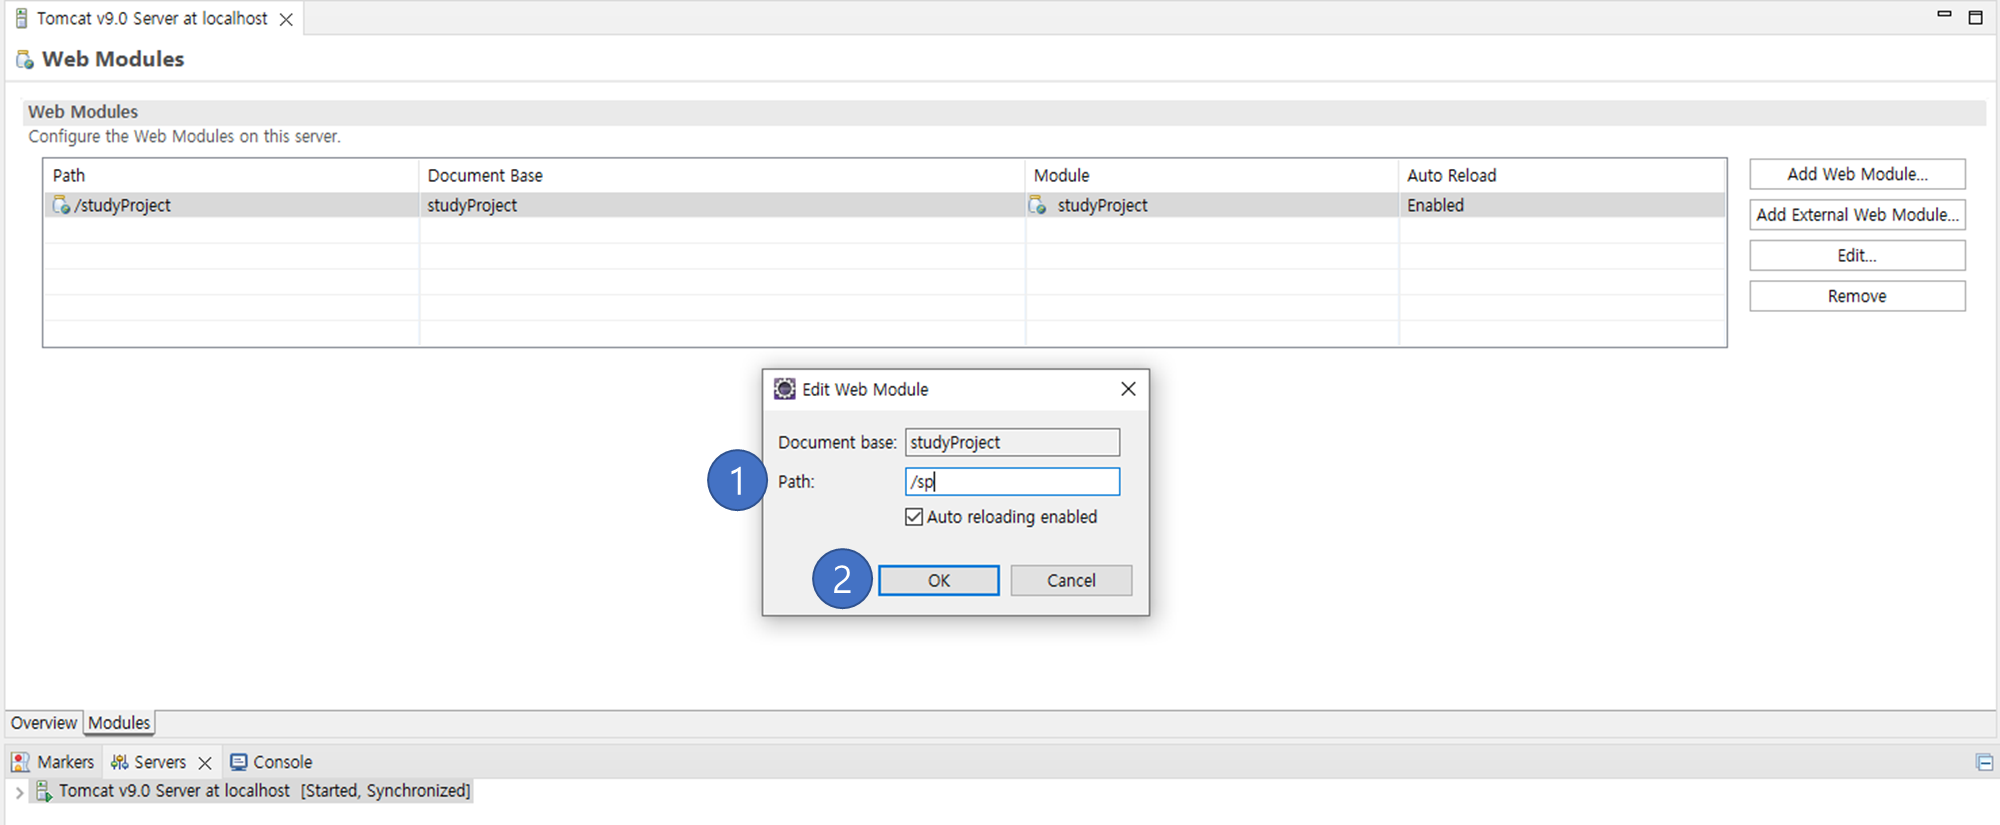Screen dimensions: 2000x825
Task: Confirm the dialog with OK
Action: click(938, 581)
